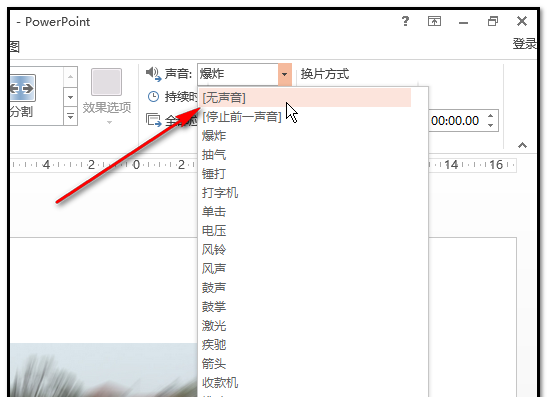Image resolution: width=547 pixels, height=397 pixels.
Task: Minimize the PowerPoint window
Action: (x=463, y=23)
